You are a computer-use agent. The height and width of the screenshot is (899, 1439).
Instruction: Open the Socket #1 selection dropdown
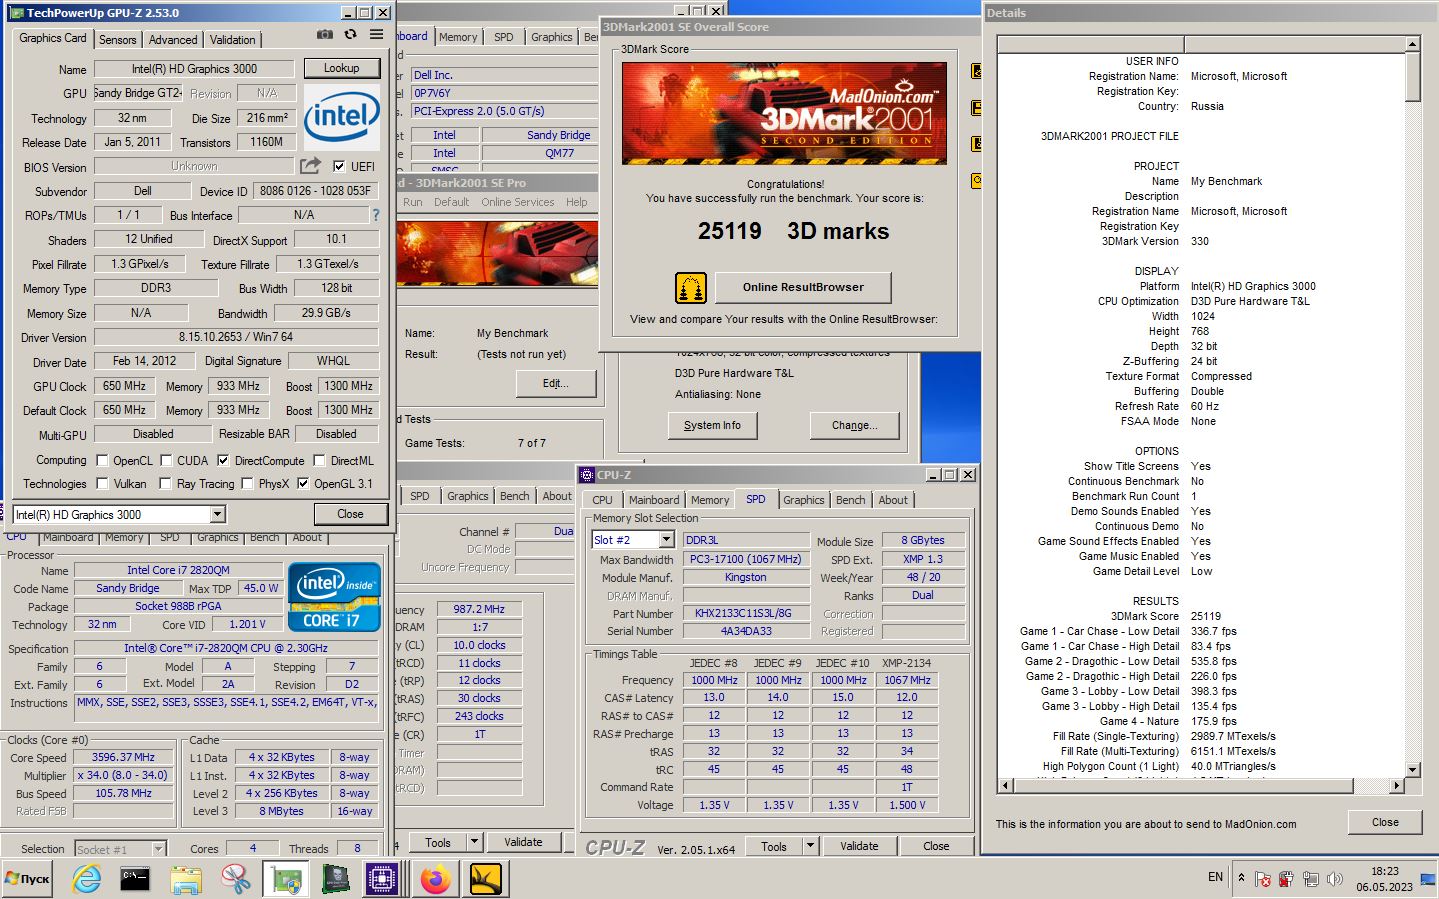pos(158,849)
